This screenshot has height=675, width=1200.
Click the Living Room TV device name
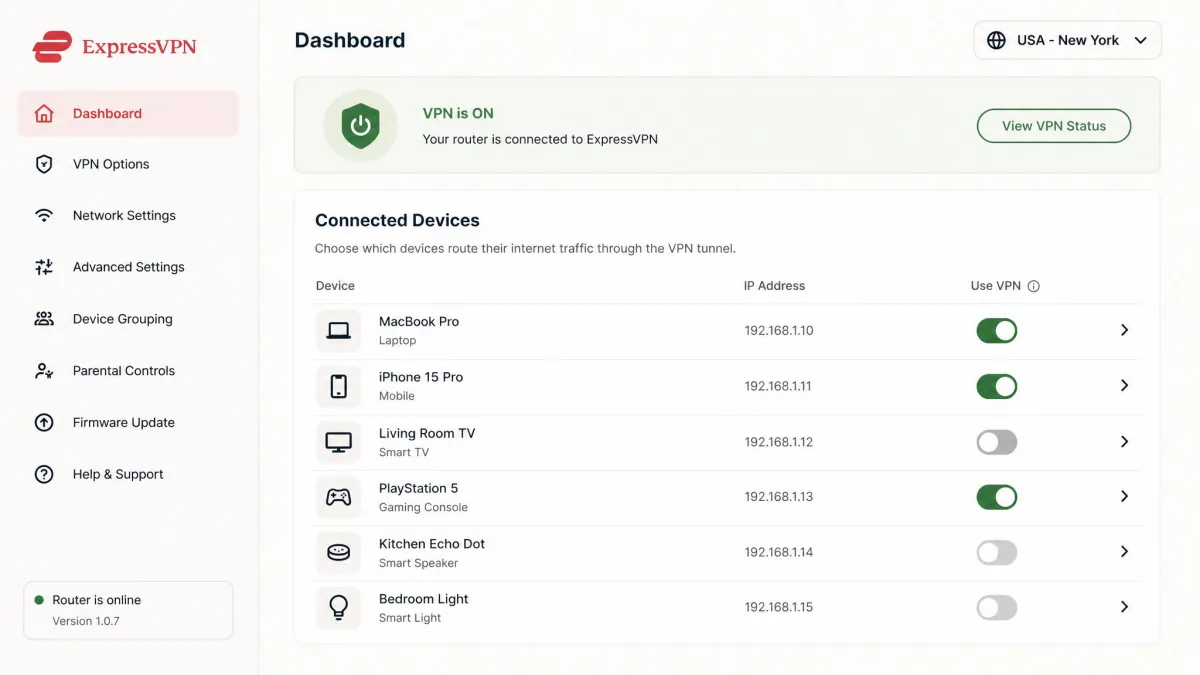pyautogui.click(x=427, y=434)
